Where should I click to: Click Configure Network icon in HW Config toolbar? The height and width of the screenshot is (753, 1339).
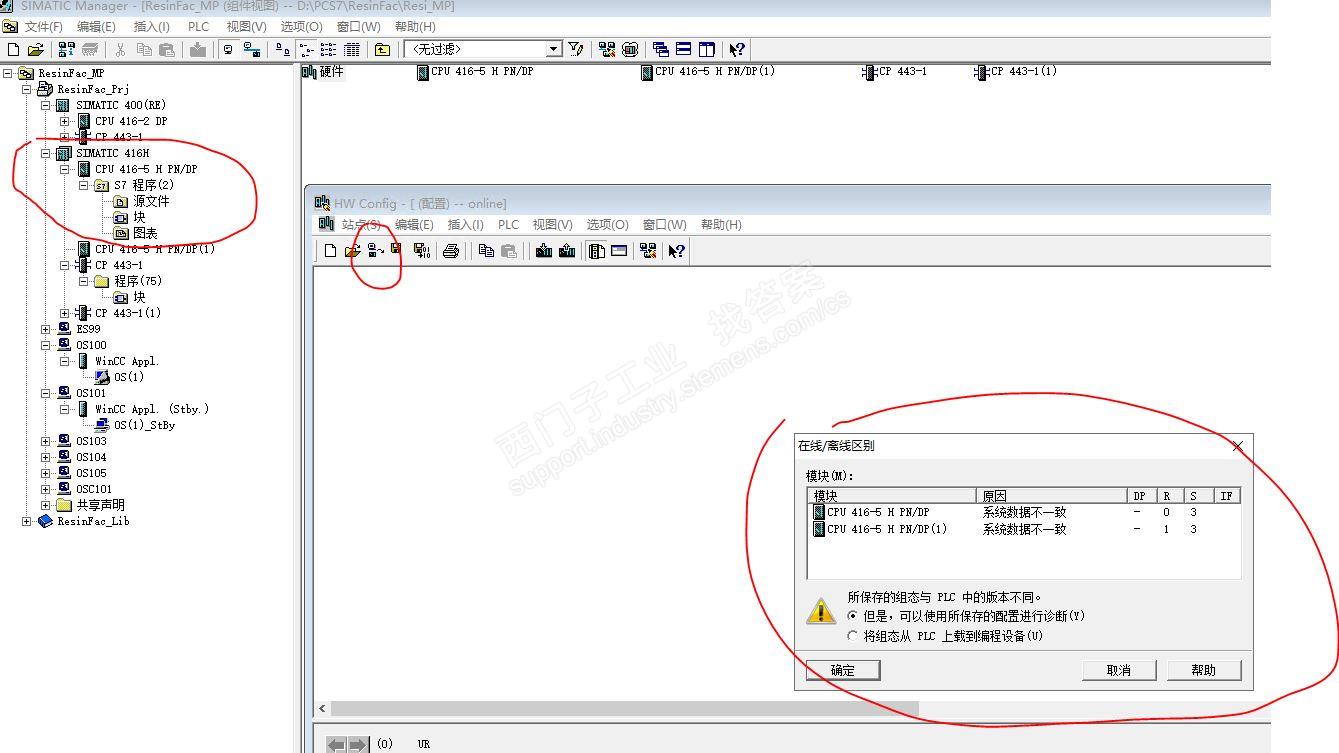[648, 251]
